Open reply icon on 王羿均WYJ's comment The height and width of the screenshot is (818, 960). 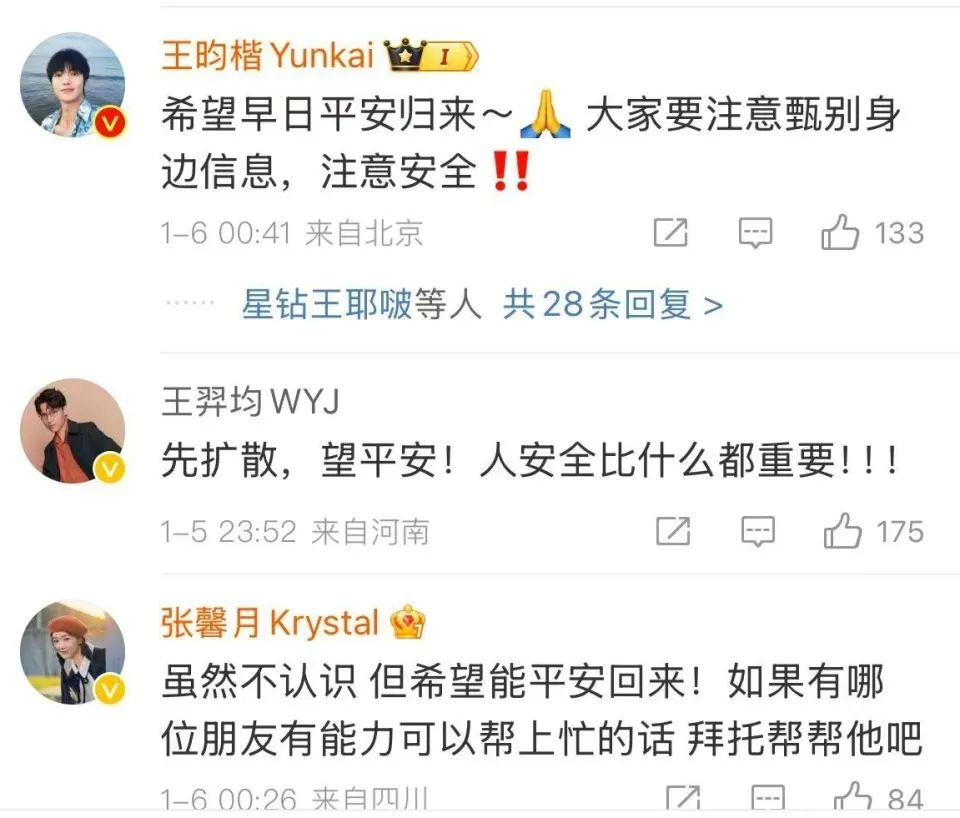click(x=758, y=531)
